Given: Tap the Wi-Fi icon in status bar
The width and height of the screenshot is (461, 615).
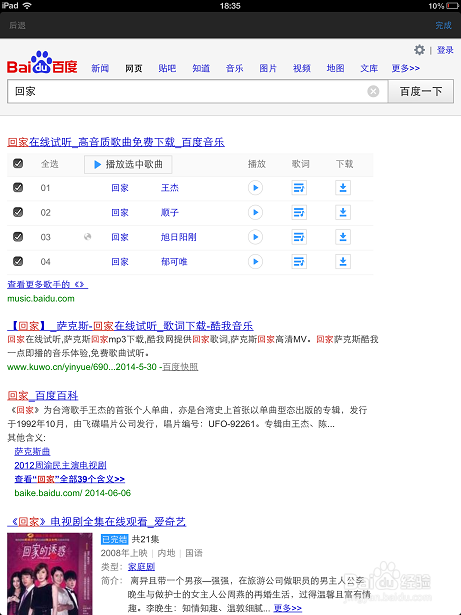Looking at the screenshot, I should 27,5.
